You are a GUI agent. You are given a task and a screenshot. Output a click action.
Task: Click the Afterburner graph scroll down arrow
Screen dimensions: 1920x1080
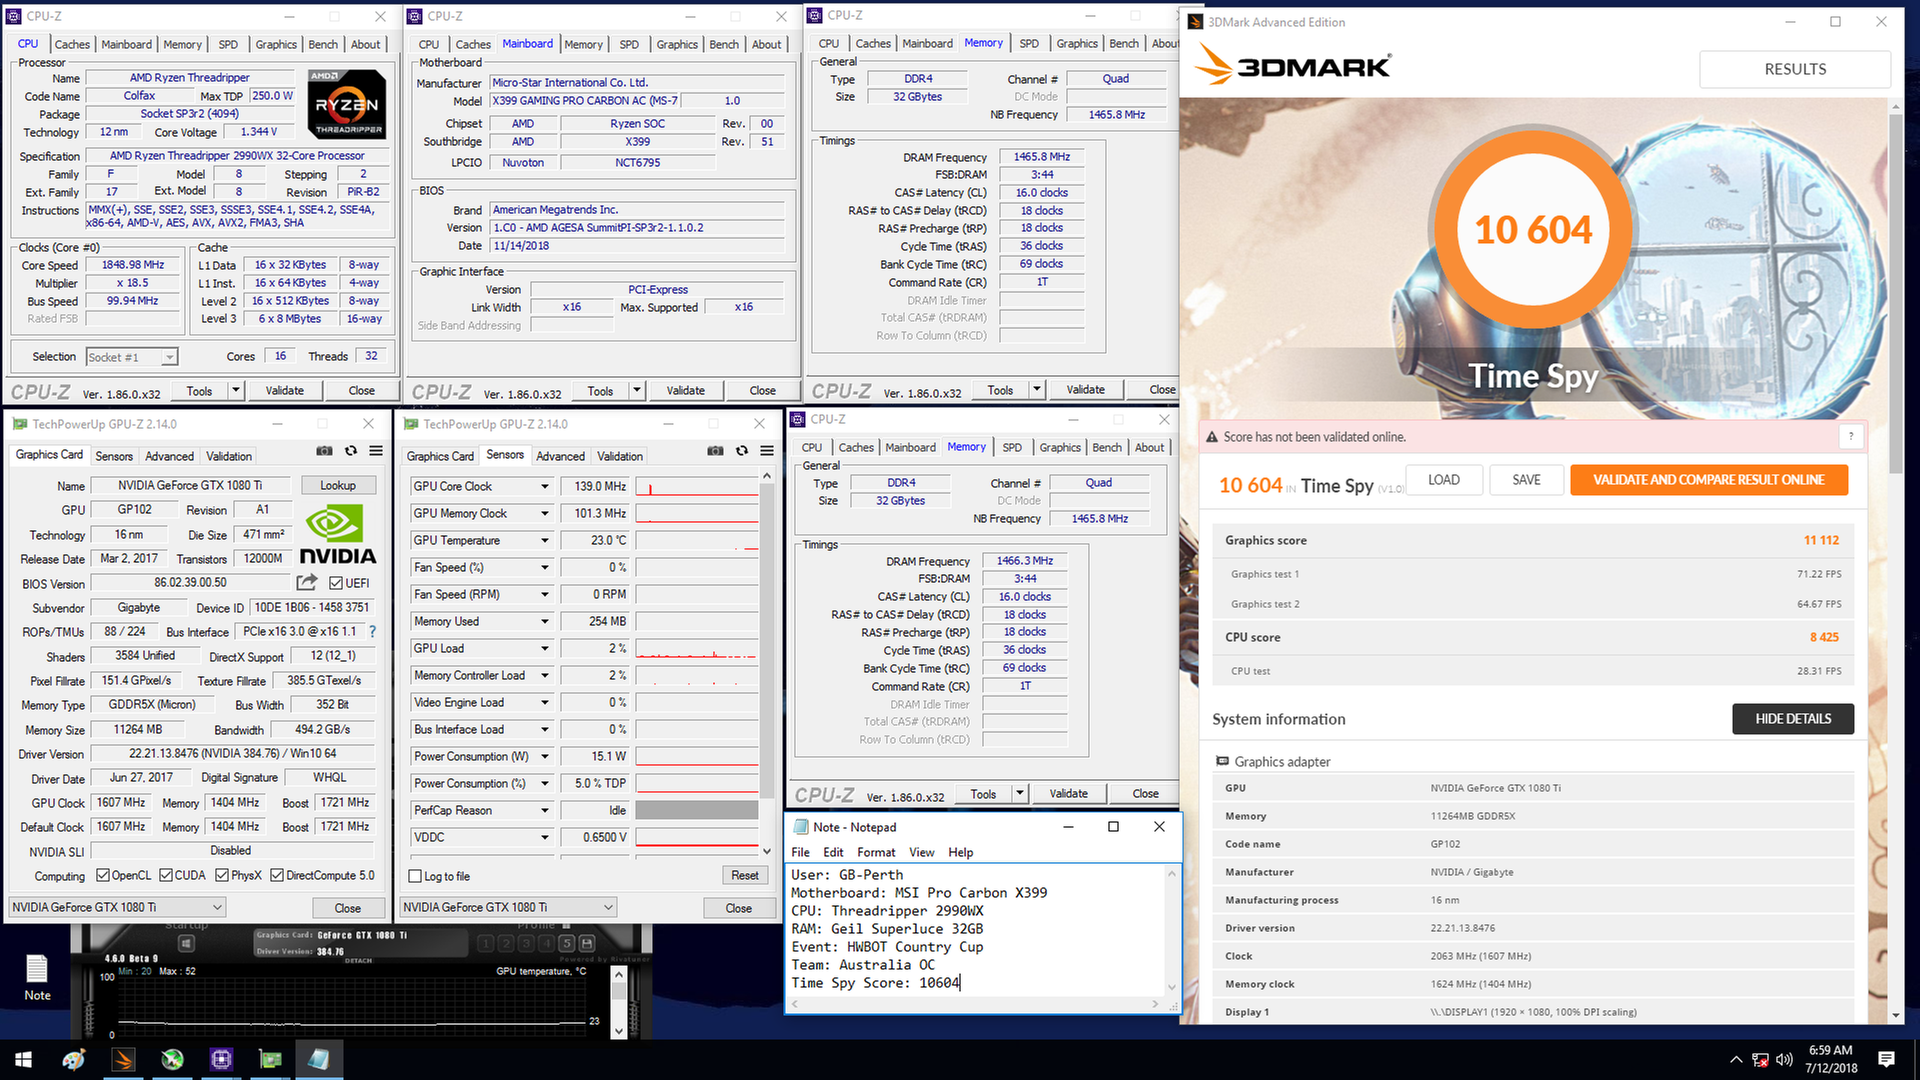click(x=618, y=1031)
